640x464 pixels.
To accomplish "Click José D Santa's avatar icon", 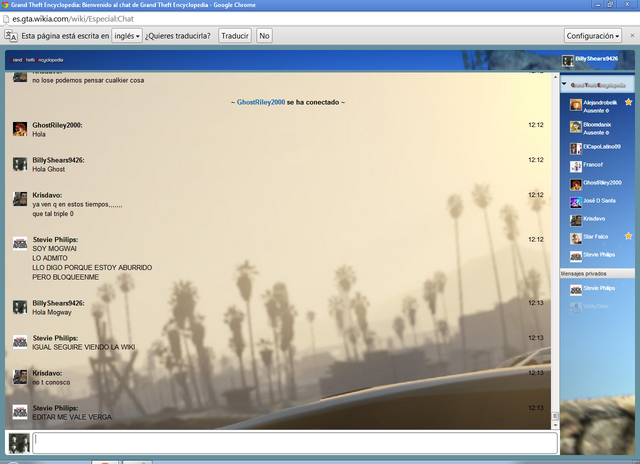I will (x=576, y=202).
